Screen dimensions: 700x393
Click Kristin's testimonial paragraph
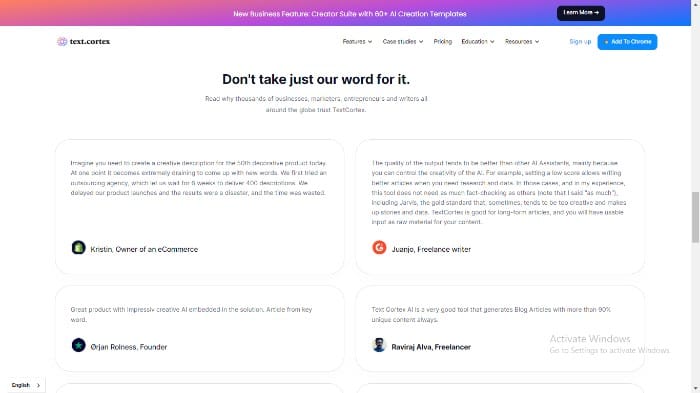pyautogui.click(x=199, y=178)
